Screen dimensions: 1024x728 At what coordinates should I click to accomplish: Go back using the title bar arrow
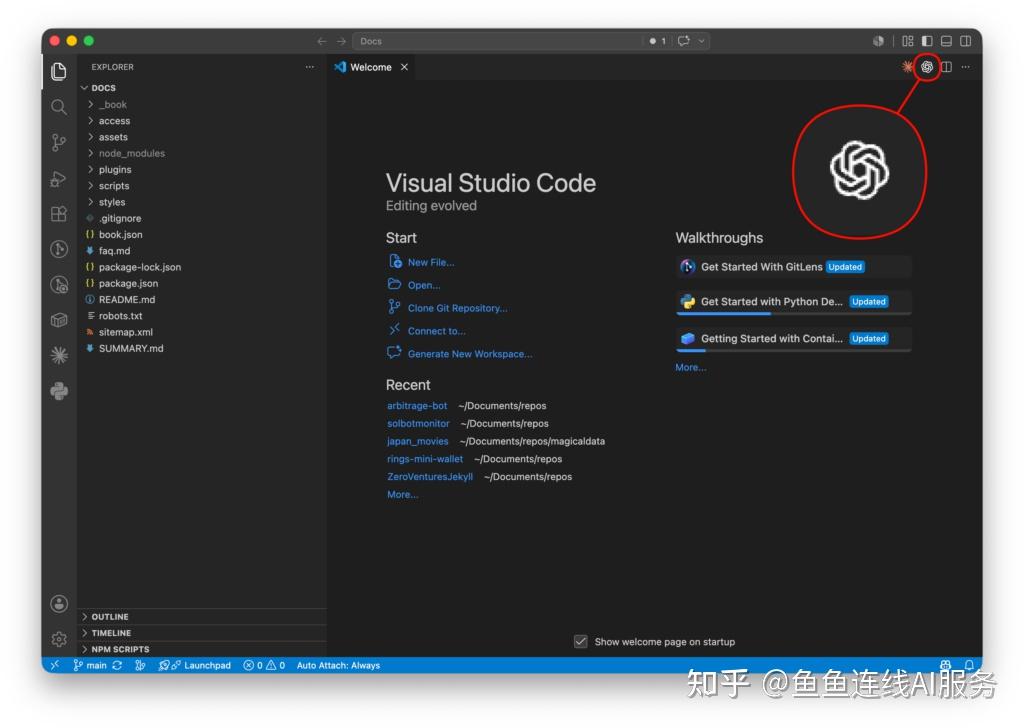point(322,41)
